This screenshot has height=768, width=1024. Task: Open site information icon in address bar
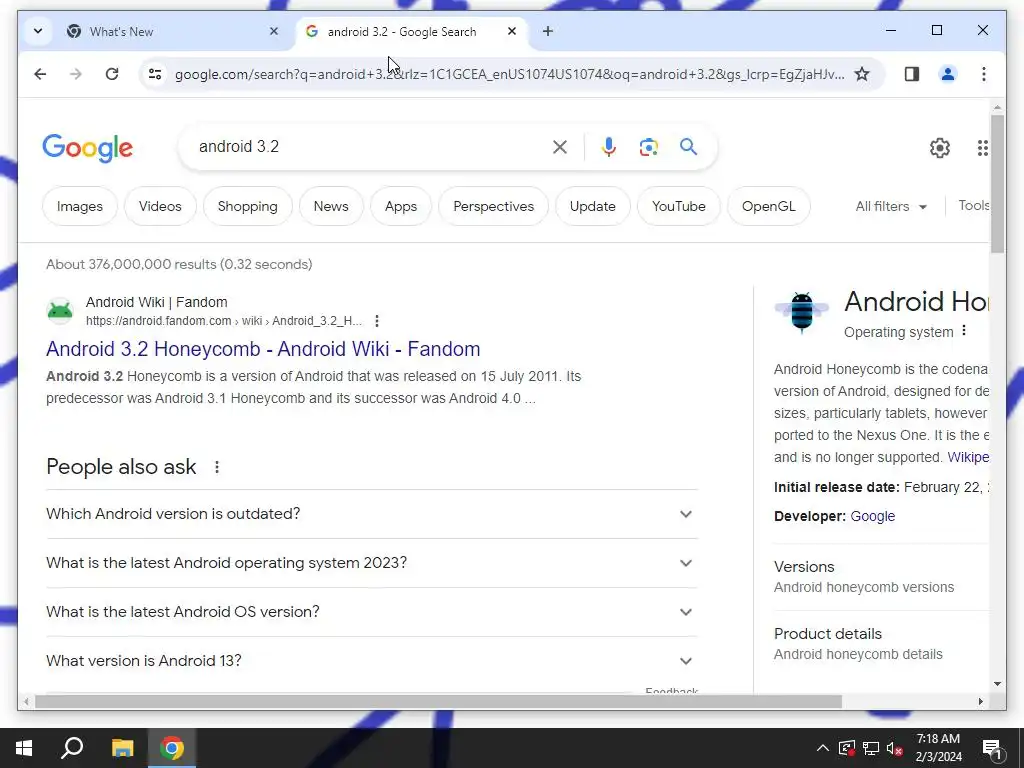[155, 74]
